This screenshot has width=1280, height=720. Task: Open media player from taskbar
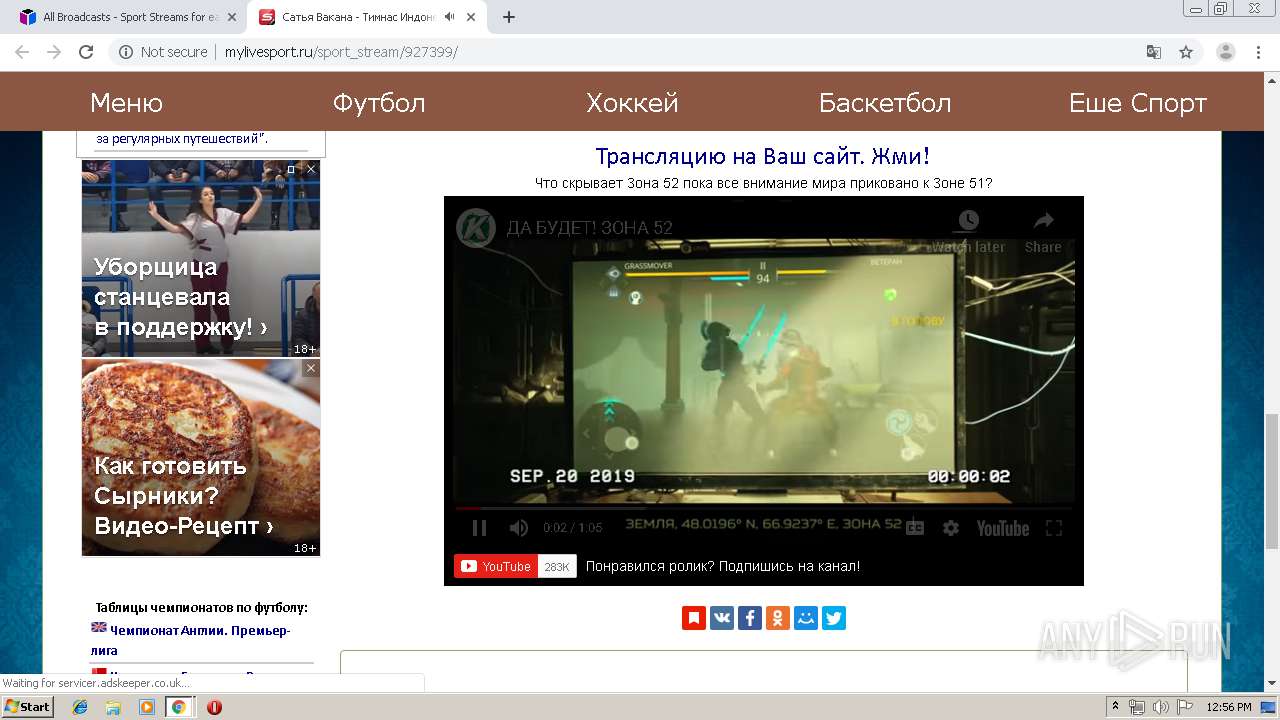(x=147, y=707)
